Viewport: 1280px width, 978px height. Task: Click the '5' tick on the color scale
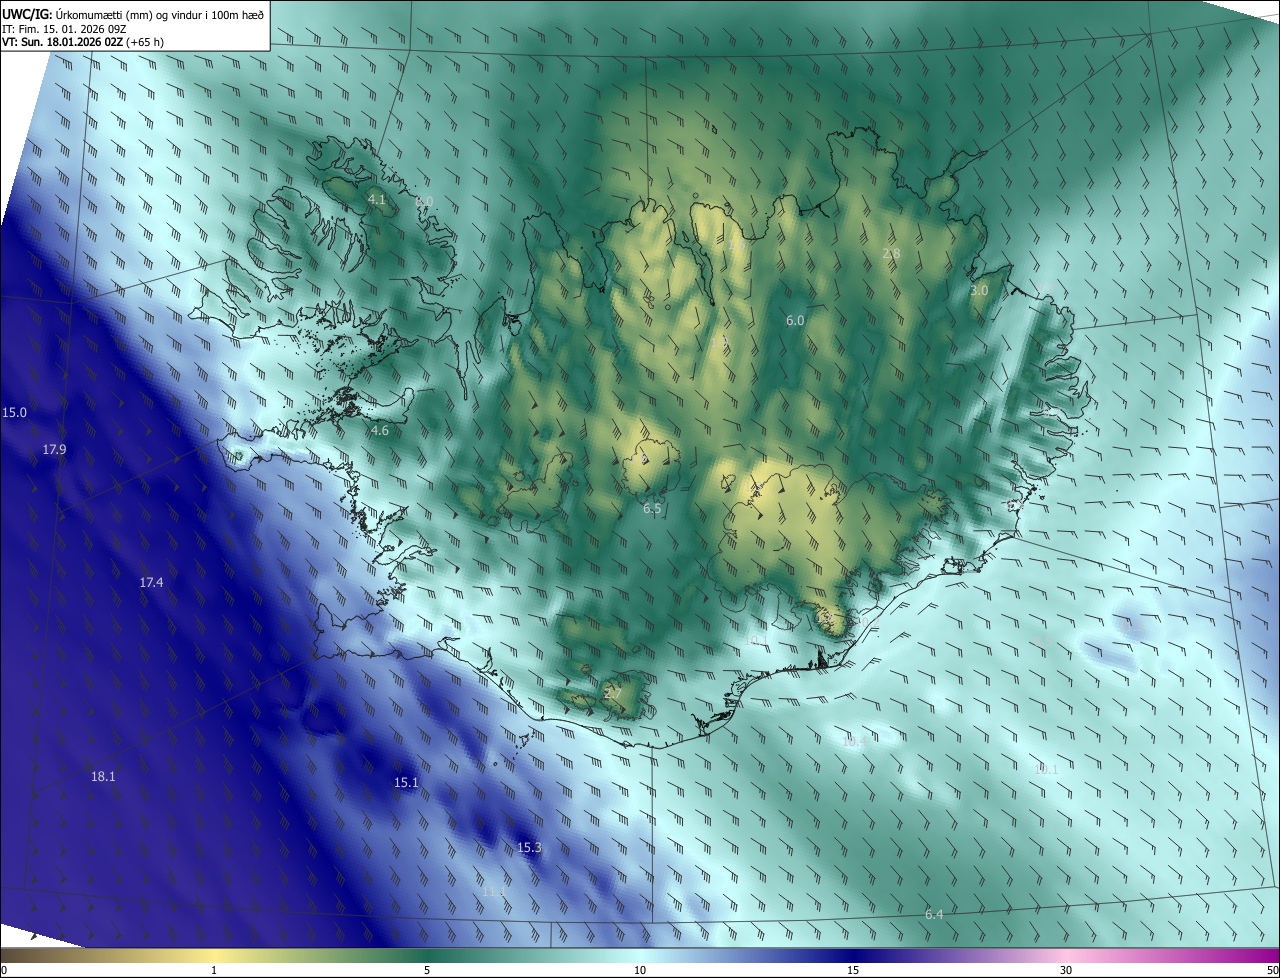[427, 970]
